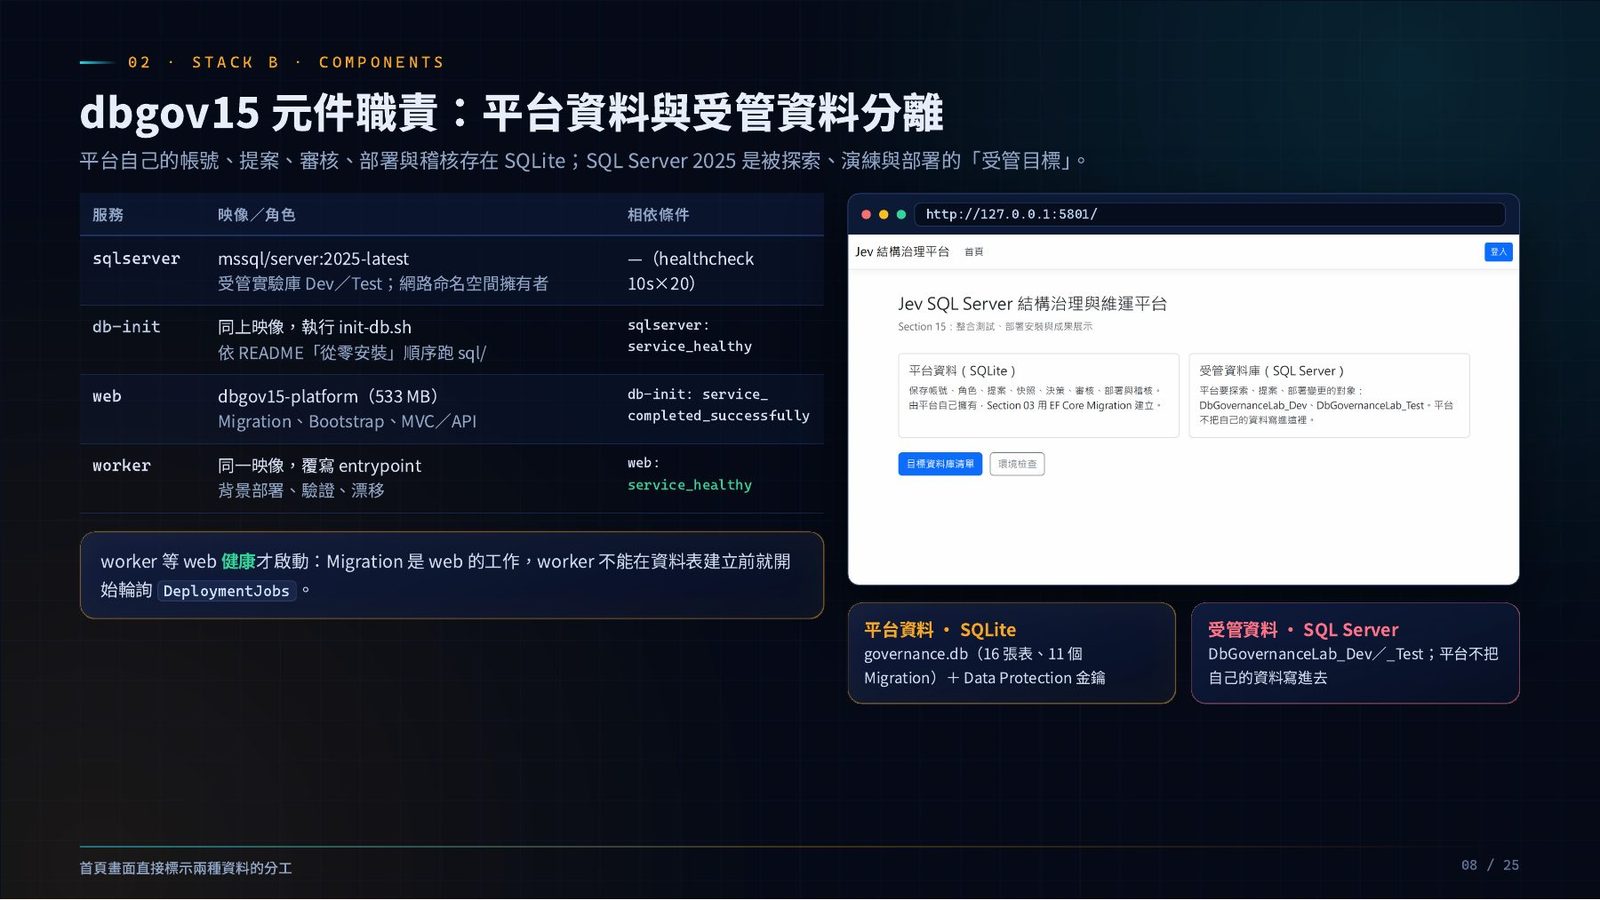Click the green dot in the browser mockup
The width and height of the screenshot is (1600, 900).
tap(901, 214)
